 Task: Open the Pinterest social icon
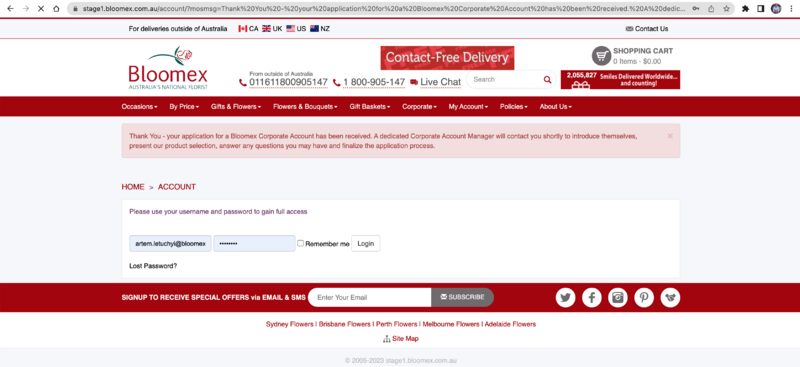[644, 298]
